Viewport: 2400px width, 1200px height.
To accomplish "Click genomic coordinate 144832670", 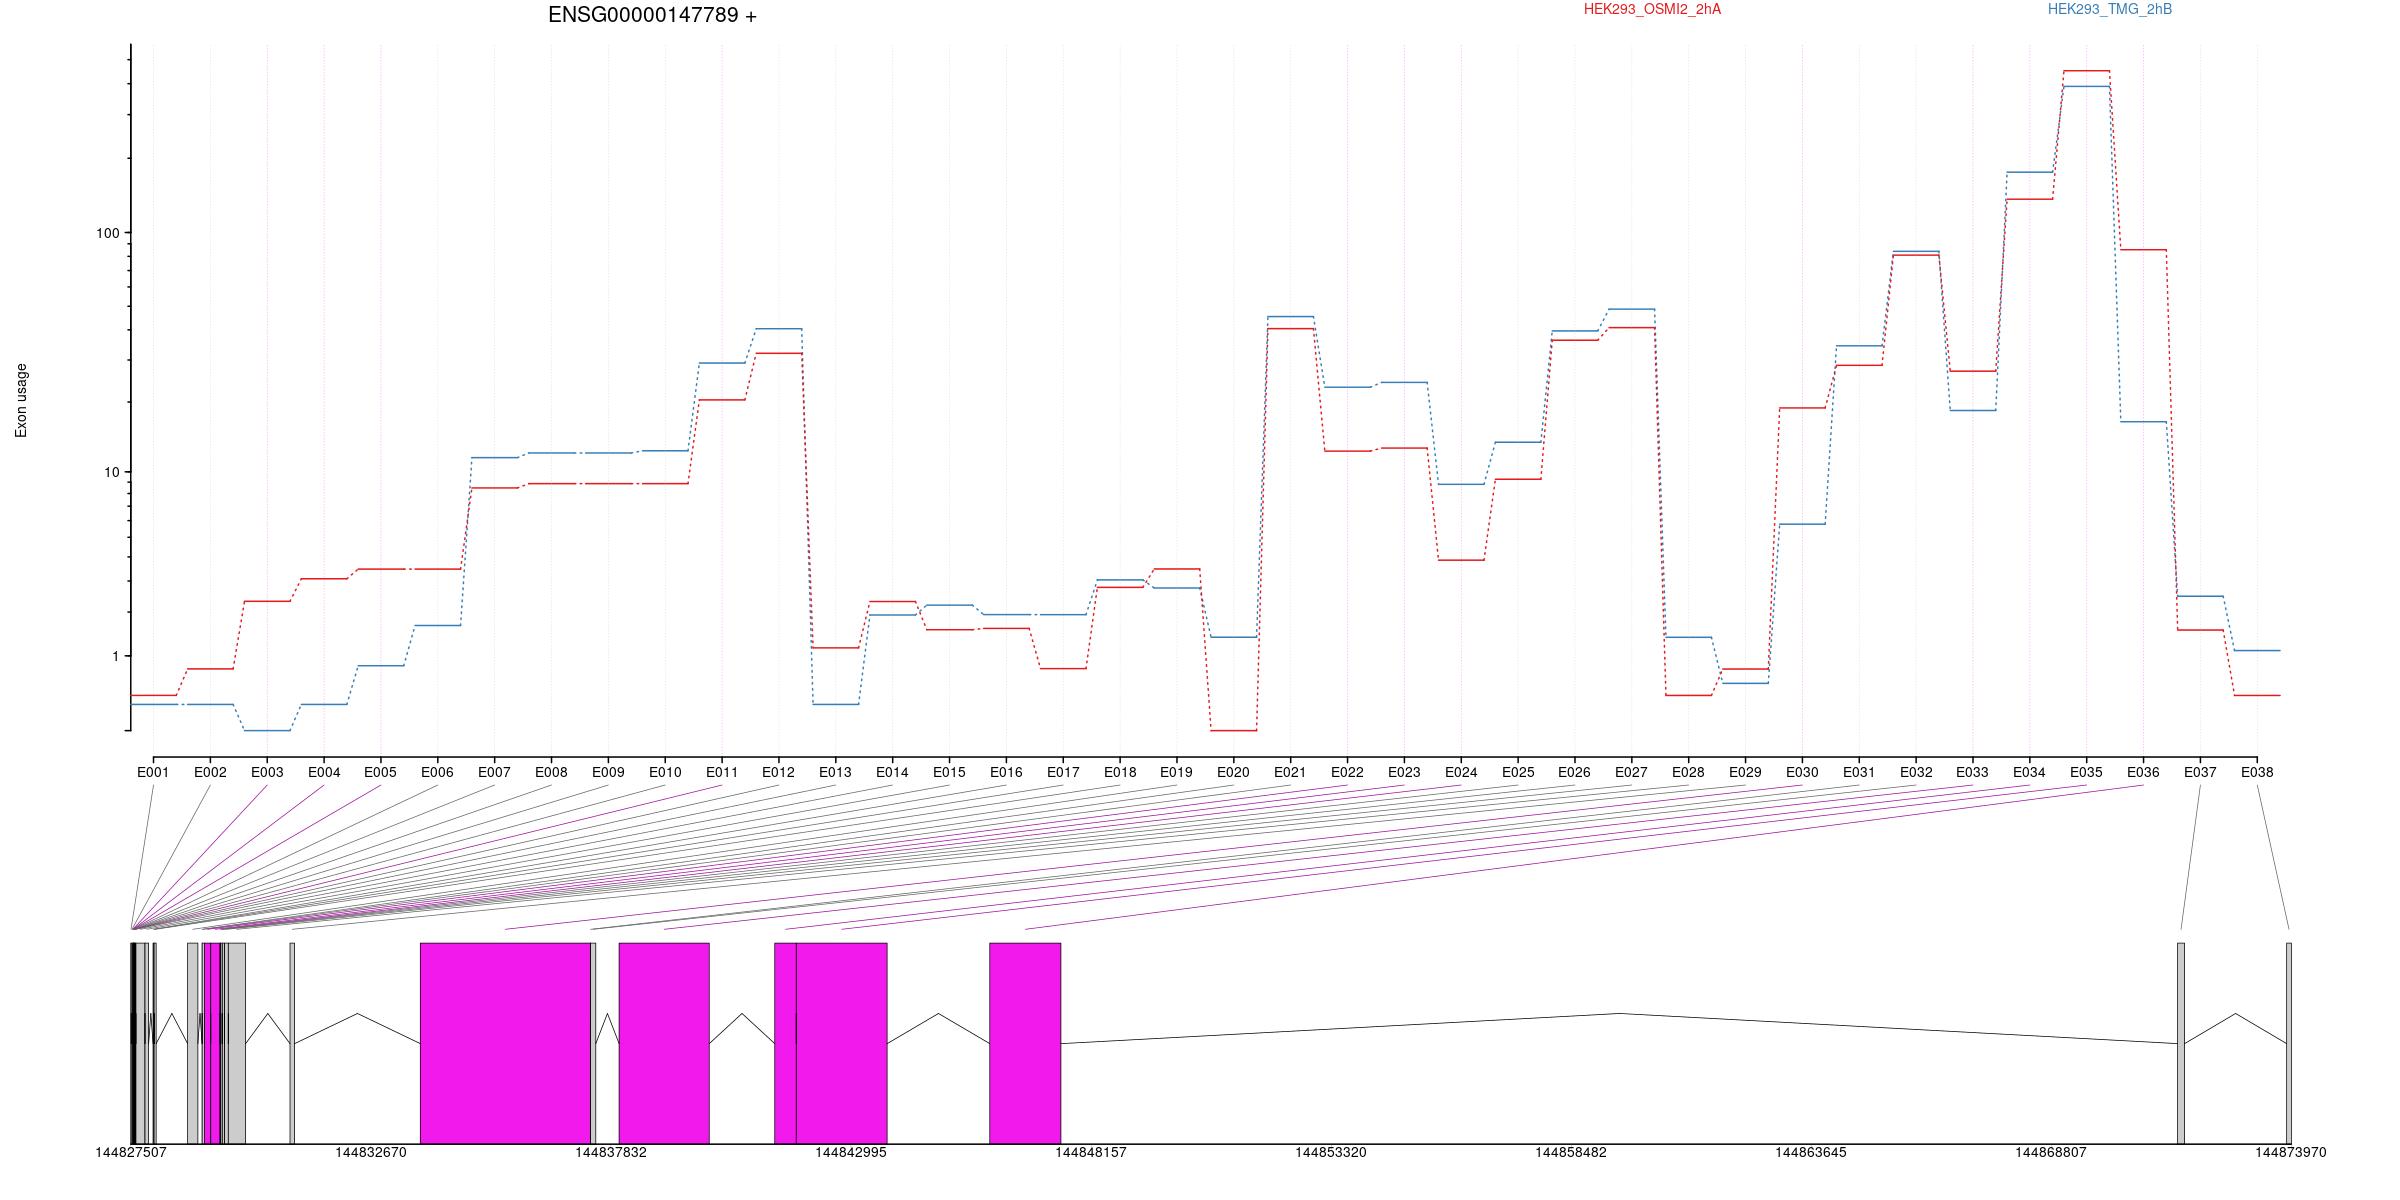I will pos(371,1152).
